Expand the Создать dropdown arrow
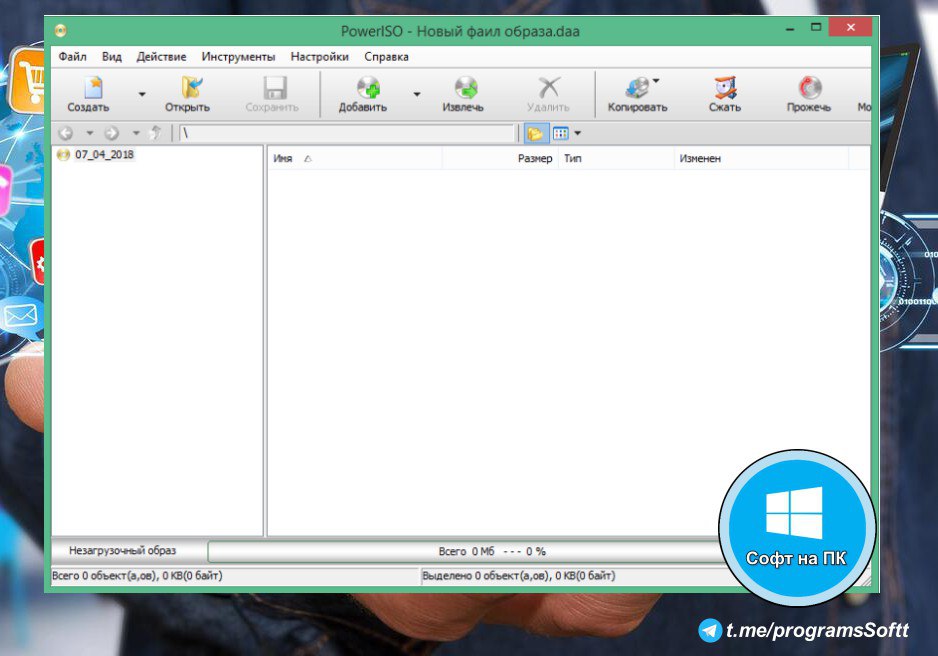The image size is (938, 656). pos(141,95)
